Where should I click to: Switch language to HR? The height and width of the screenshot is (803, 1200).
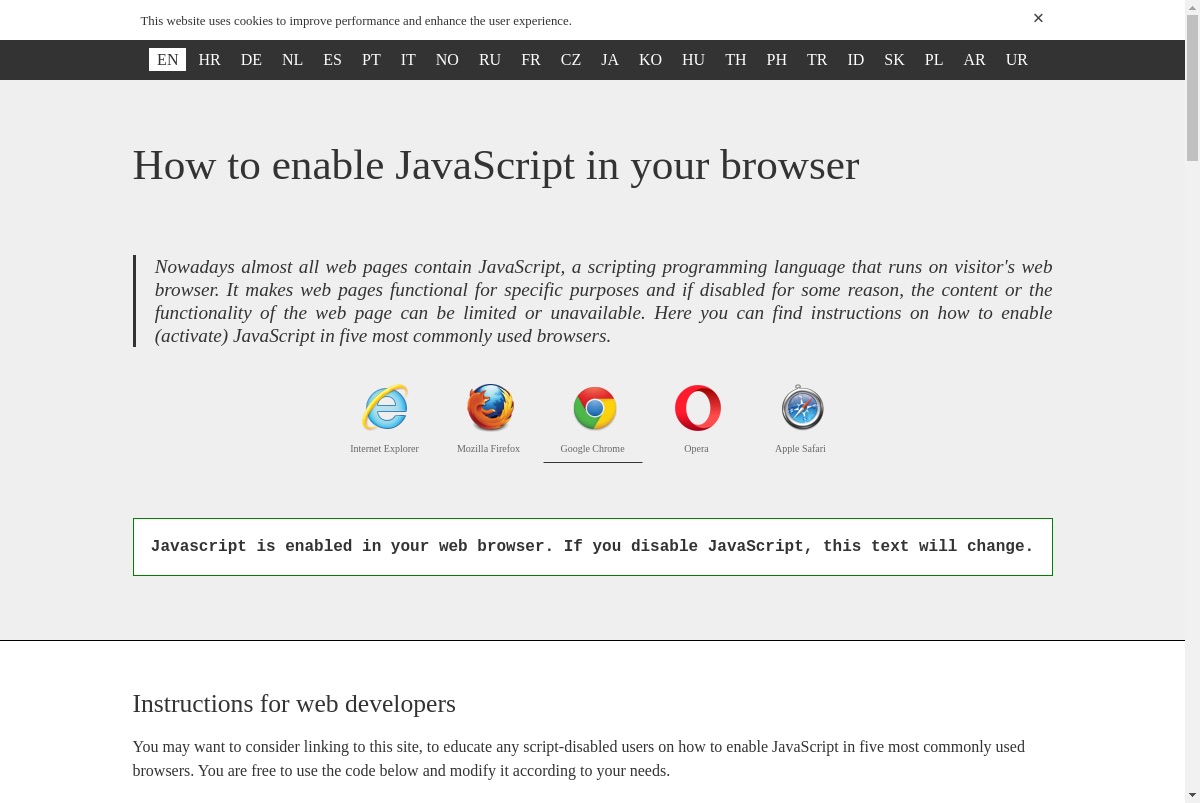pyautogui.click(x=209, y=60)
